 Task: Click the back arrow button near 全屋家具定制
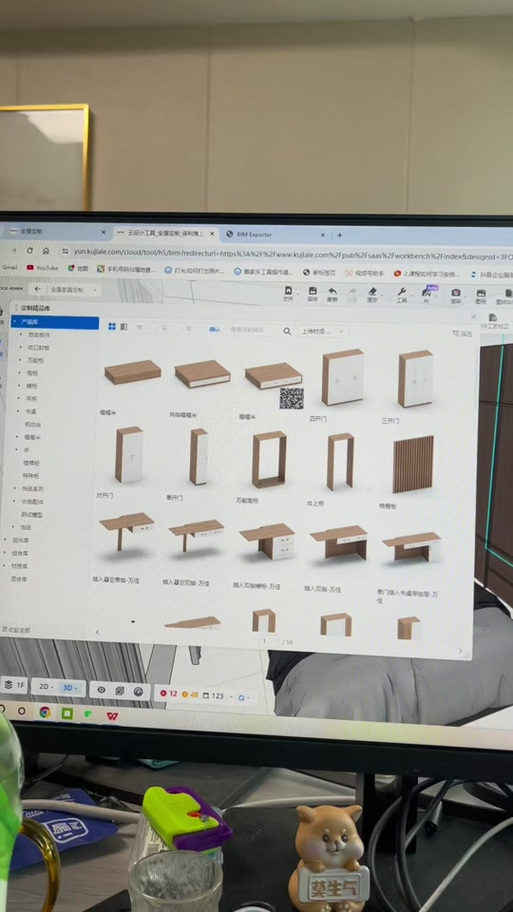pyautogui.click(x=38, y=289)
